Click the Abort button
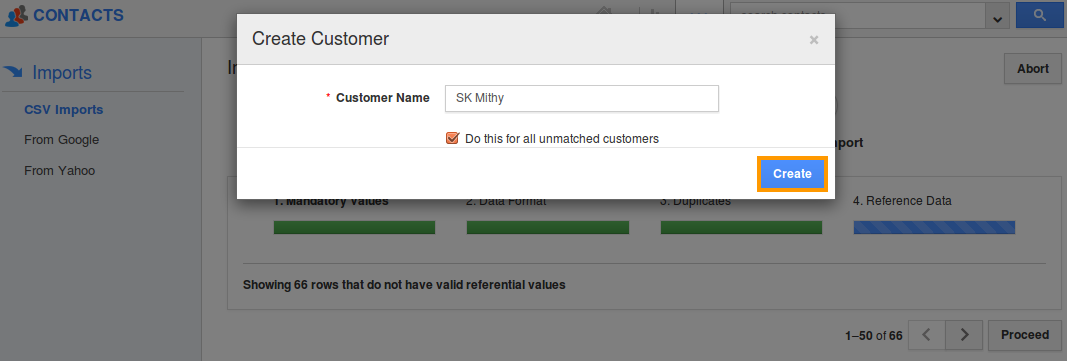Screen dimensions: 1067x361 tap(1033, 69)
